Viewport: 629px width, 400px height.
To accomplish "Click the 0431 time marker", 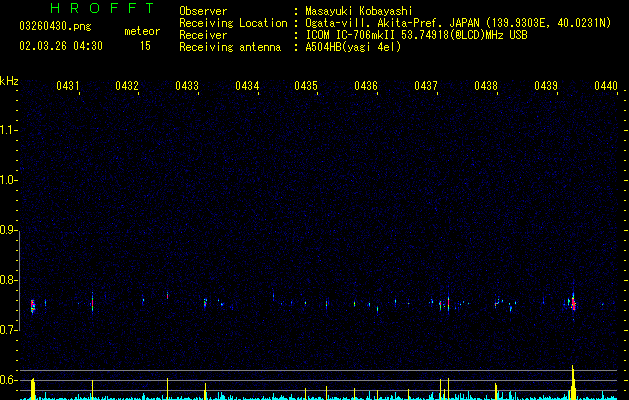I will pos(67,86).
